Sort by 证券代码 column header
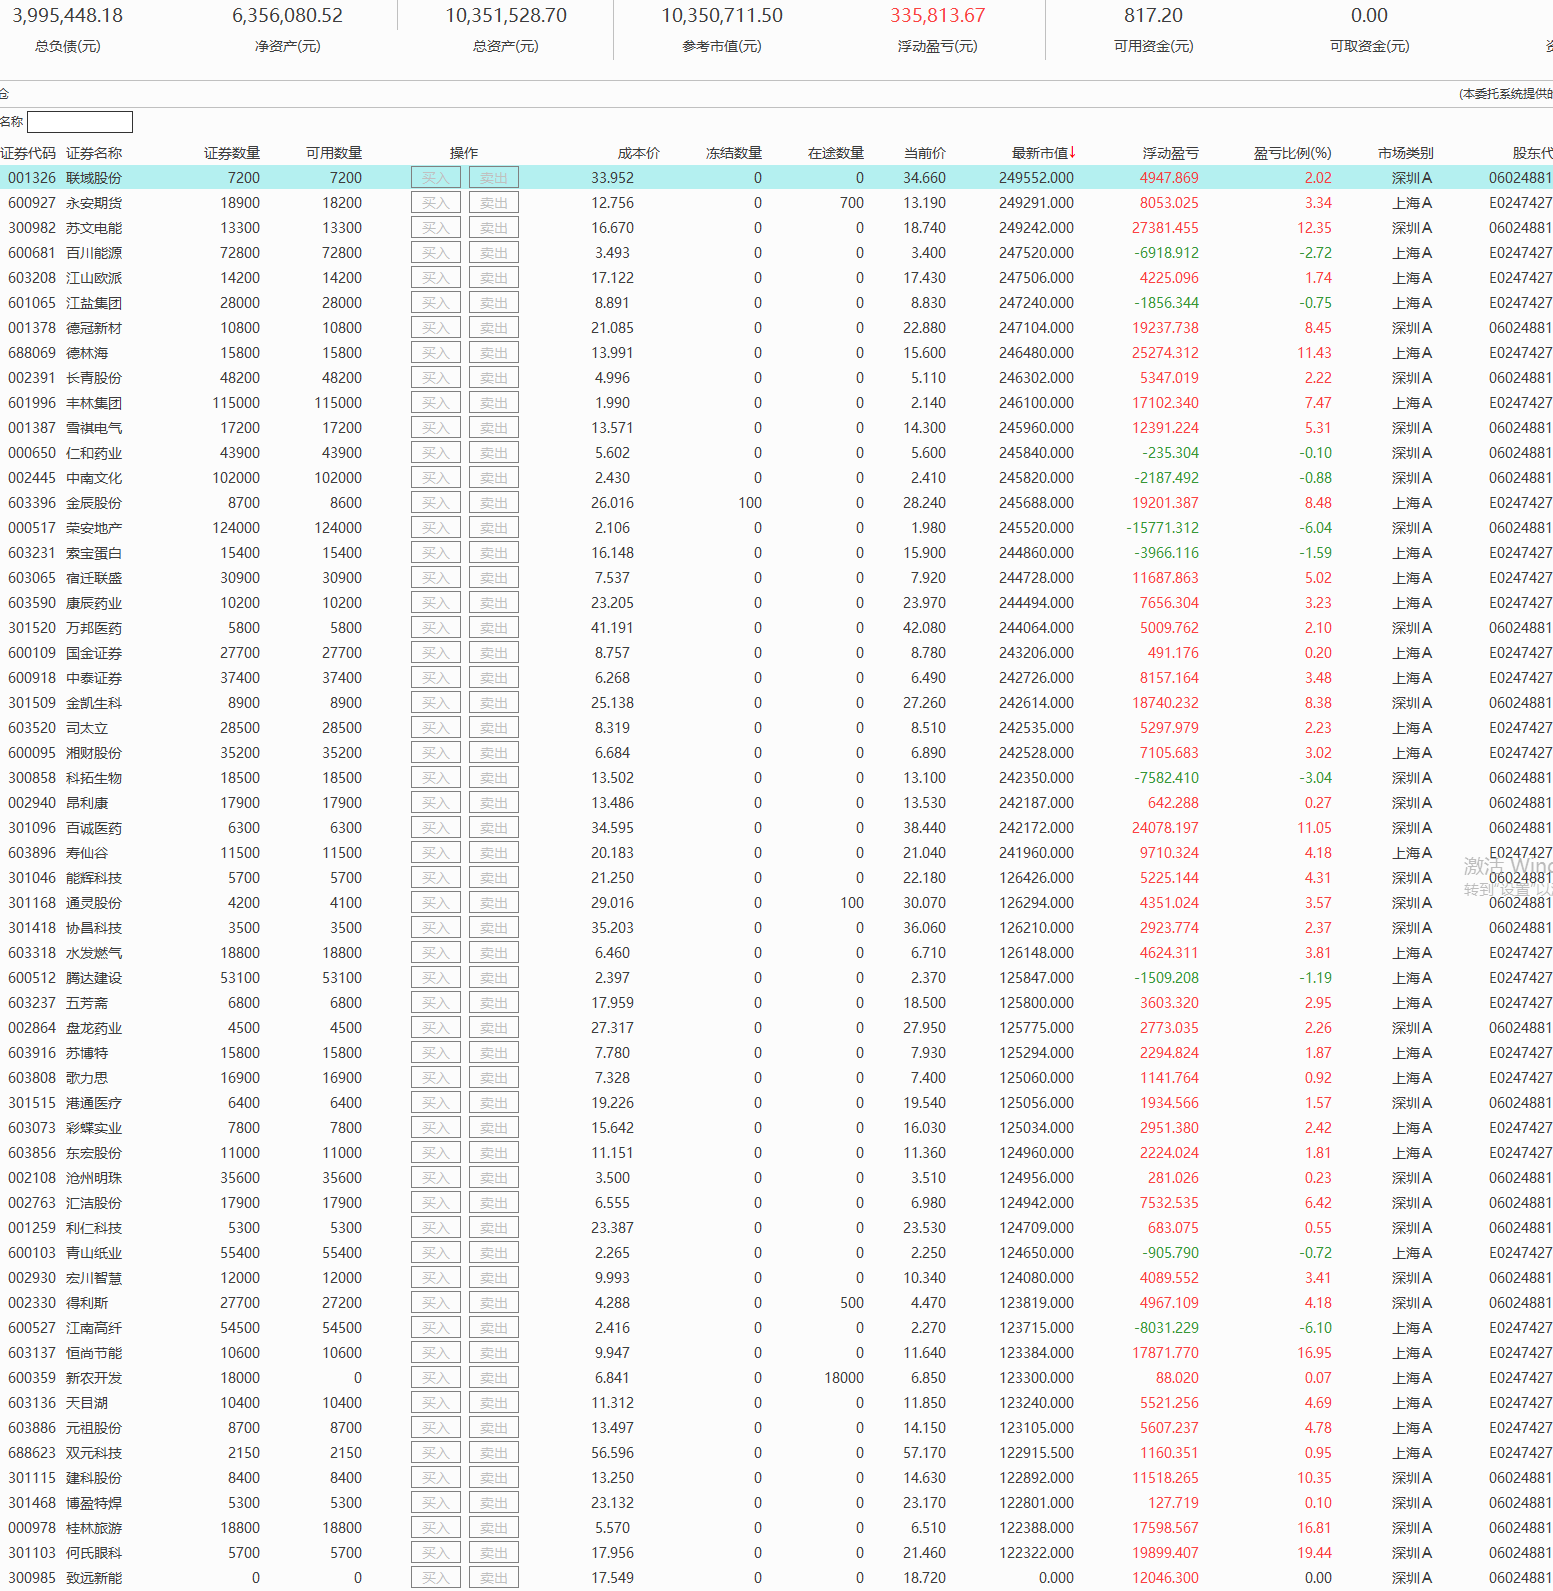 click(x=28, y=153)
